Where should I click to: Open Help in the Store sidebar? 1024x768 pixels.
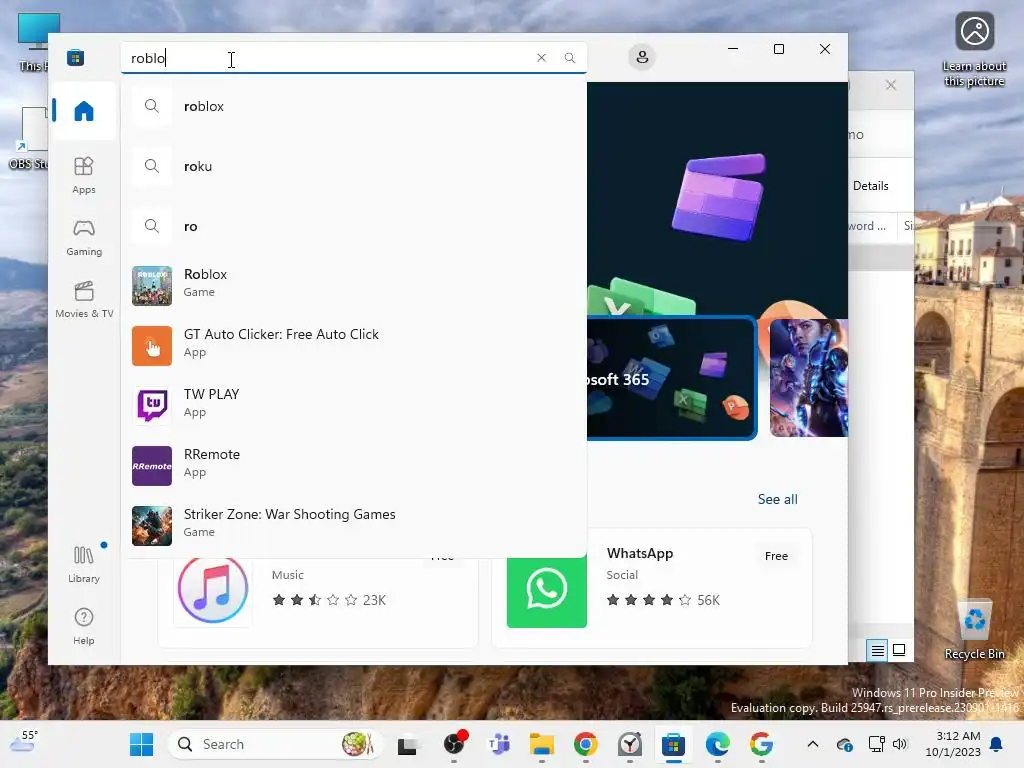click(x=84, y=626)
